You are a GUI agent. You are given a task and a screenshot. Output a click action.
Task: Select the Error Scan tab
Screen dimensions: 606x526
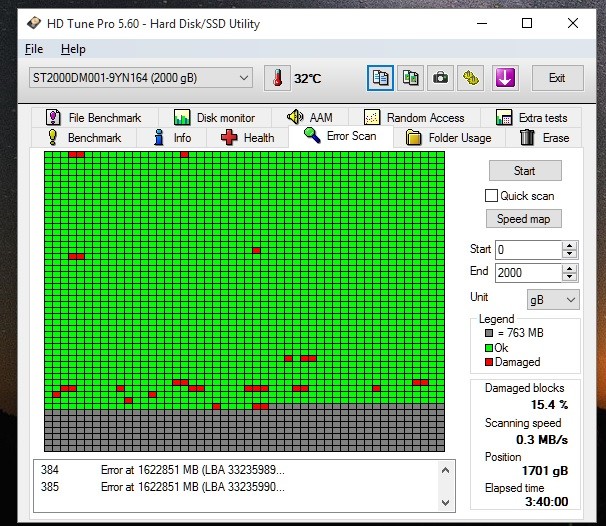tap(341, 136)
